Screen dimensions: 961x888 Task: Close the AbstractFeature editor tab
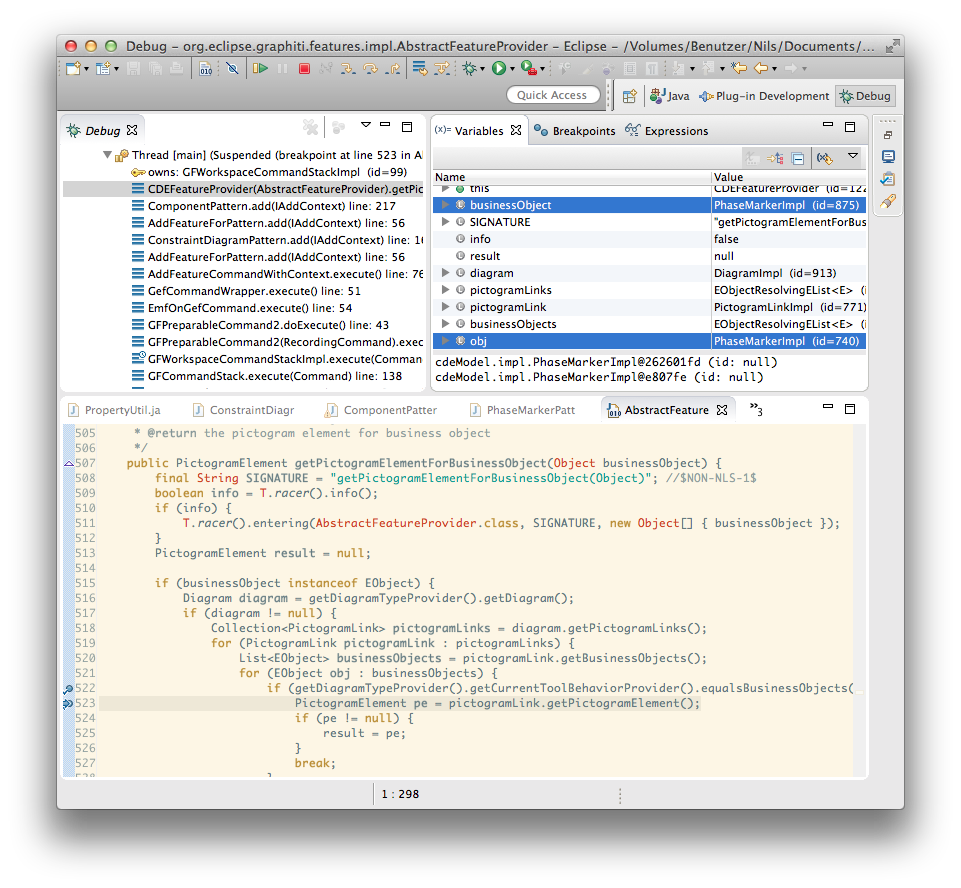723,410
